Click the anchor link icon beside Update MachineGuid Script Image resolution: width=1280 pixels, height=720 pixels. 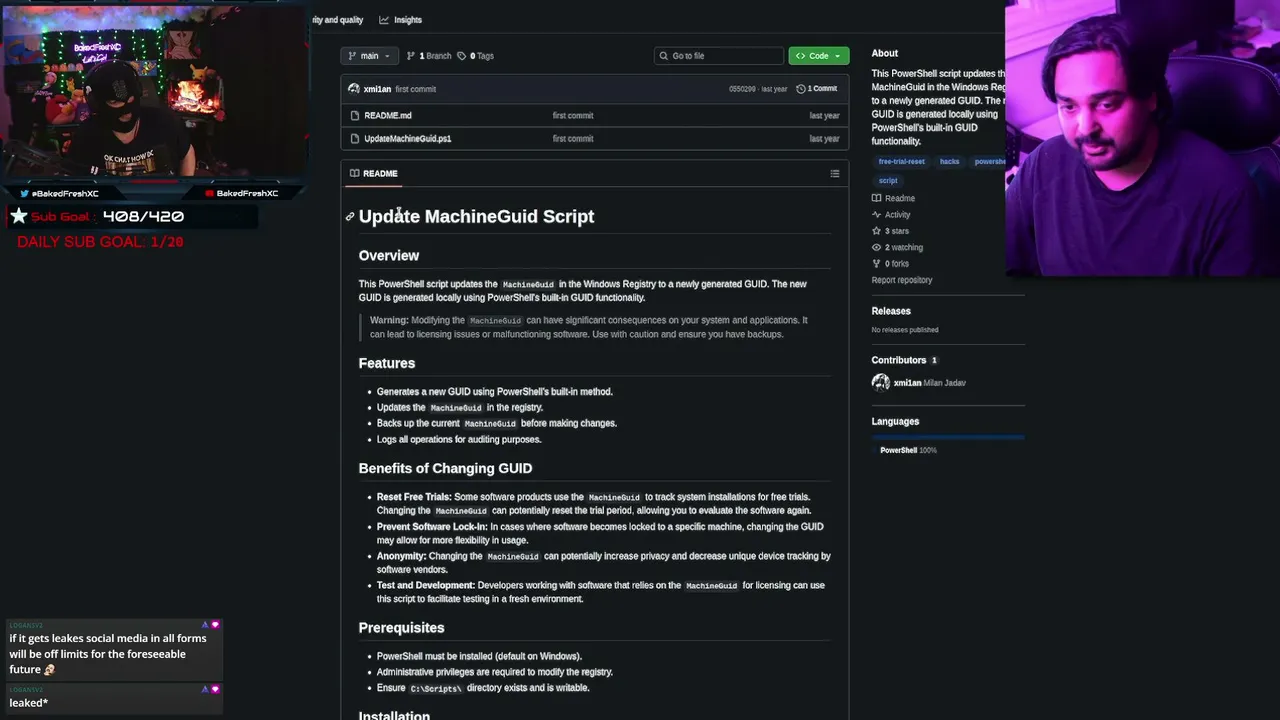tap(350, 217)
